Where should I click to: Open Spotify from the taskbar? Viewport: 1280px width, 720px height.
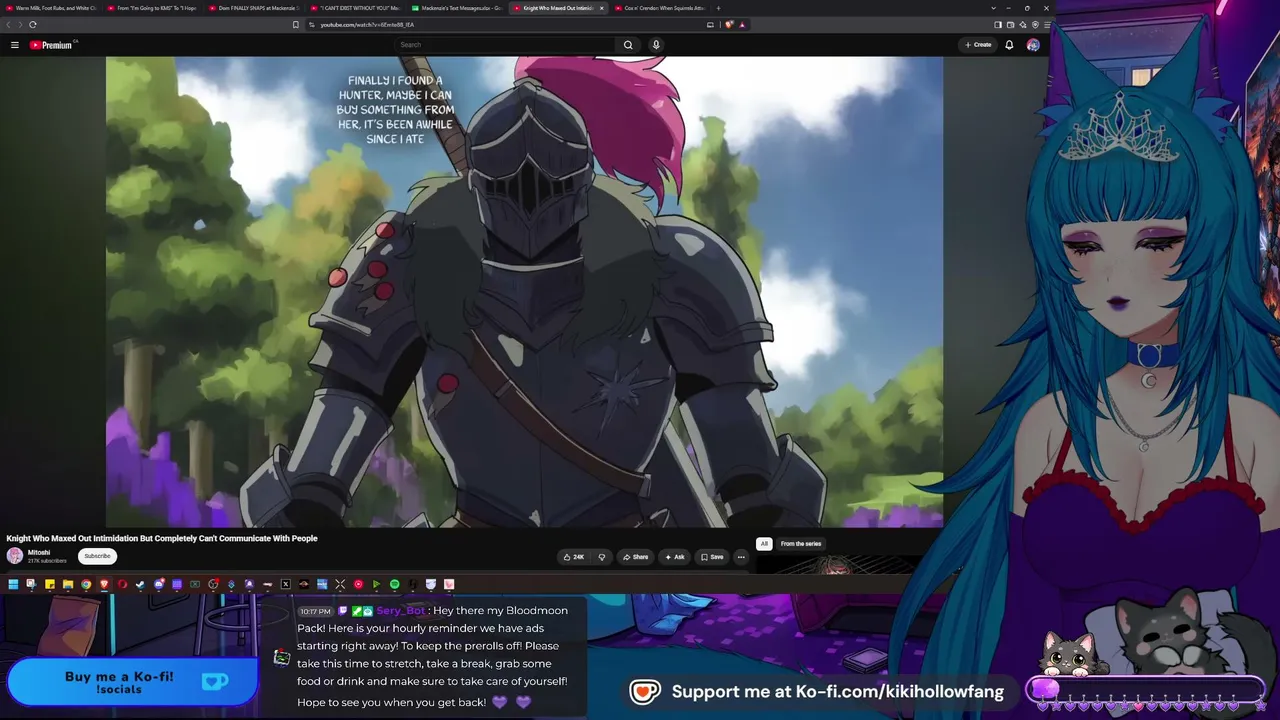(394, 584)
